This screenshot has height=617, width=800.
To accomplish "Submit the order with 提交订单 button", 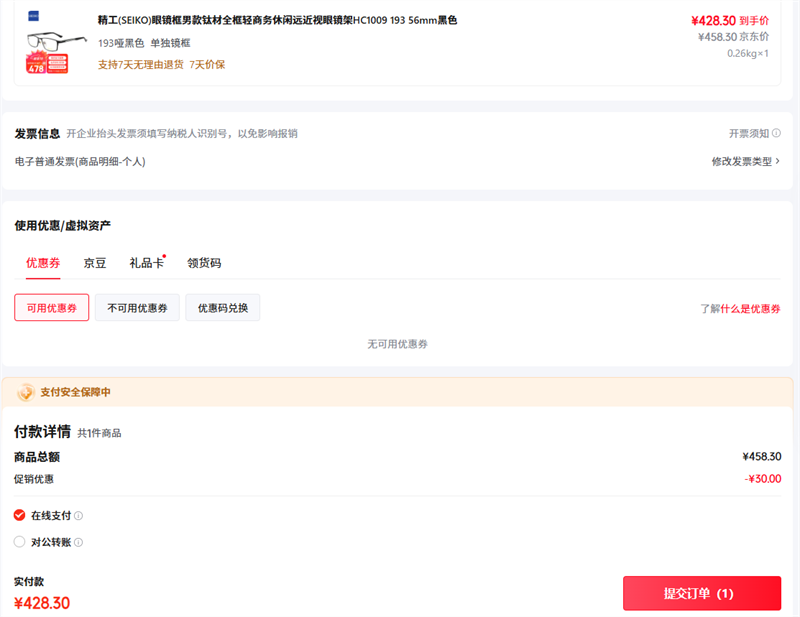I will (x=701, y=593).
